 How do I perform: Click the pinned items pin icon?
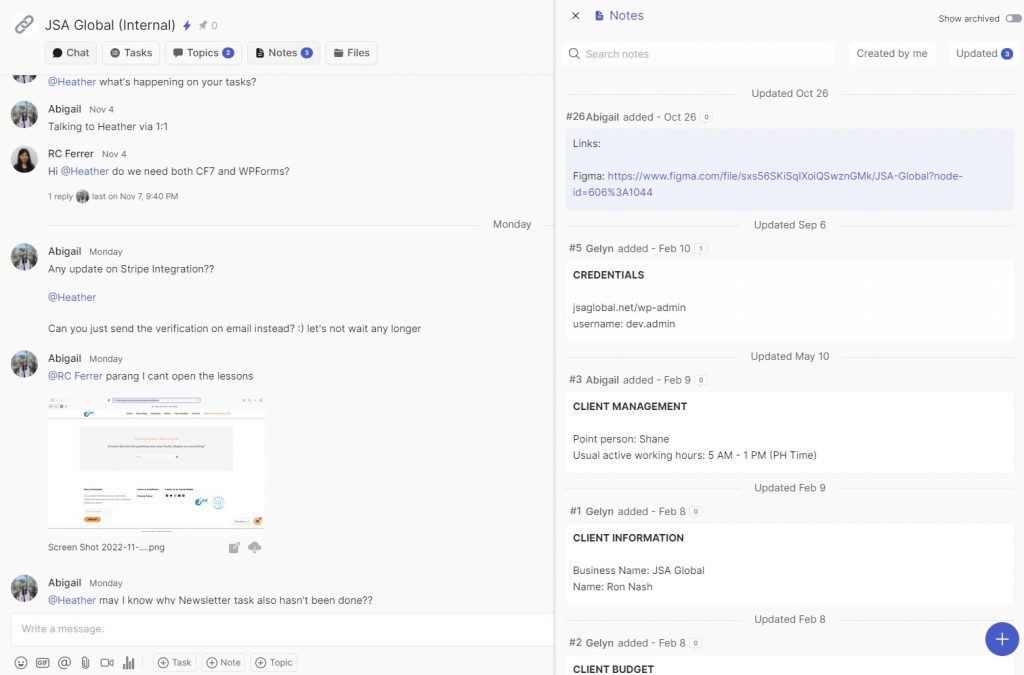[203, 25]
